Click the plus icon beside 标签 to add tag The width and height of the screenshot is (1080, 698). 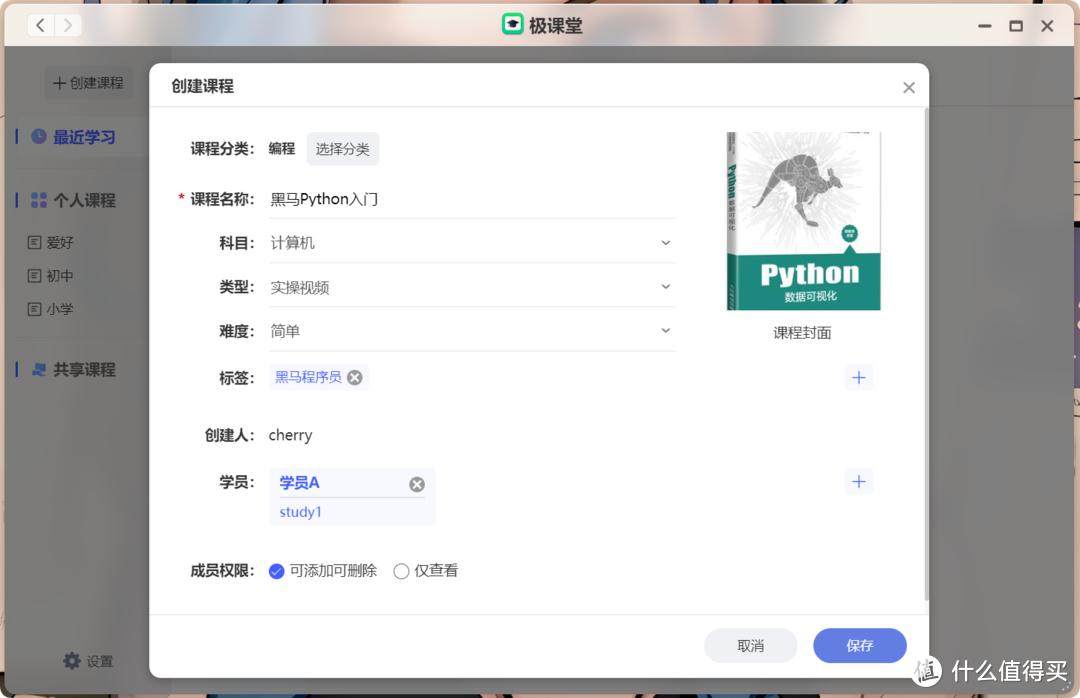coord(858,377)
